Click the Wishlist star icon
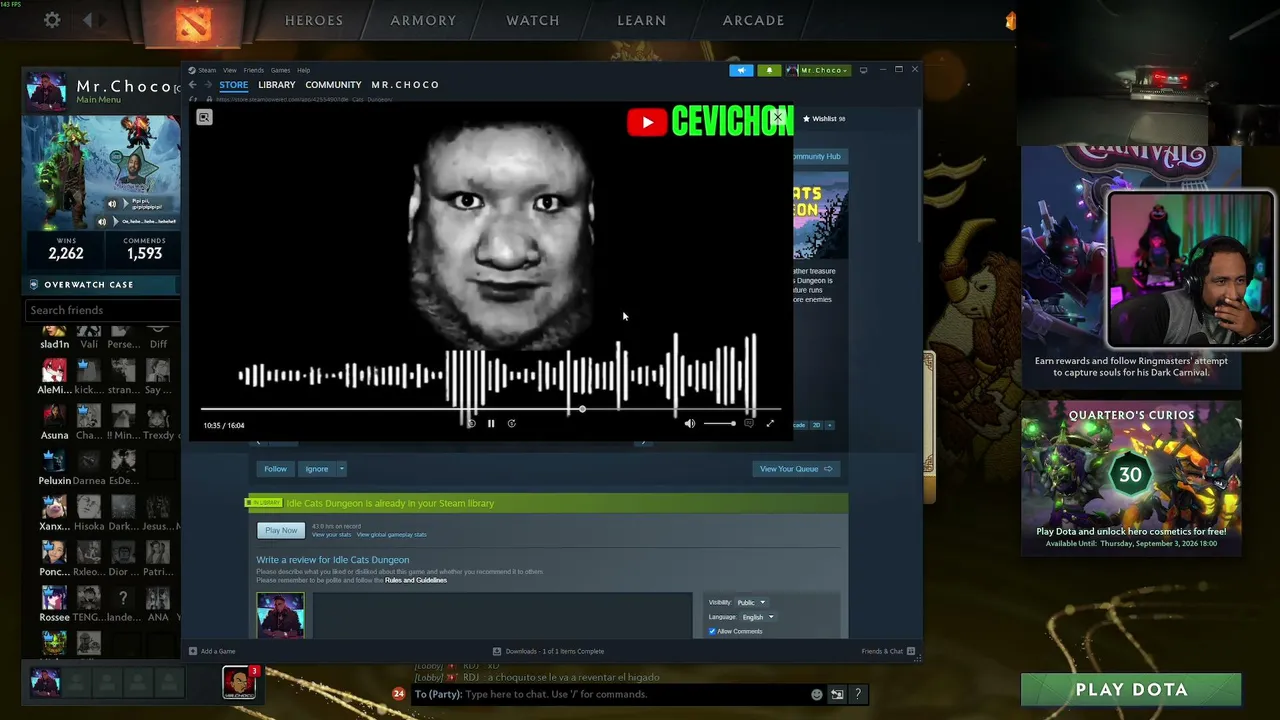The image size is (1280, 720). coord(807,119)
